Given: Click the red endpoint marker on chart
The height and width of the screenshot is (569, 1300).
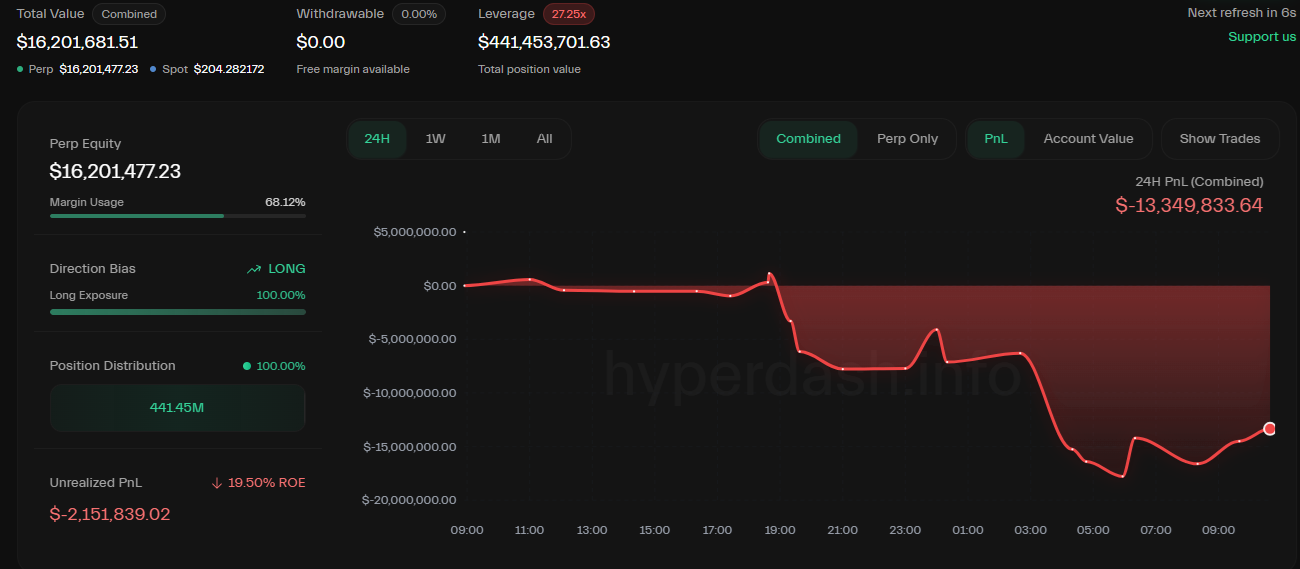Looking at the screenshot, I should (x=1270, y=429).
